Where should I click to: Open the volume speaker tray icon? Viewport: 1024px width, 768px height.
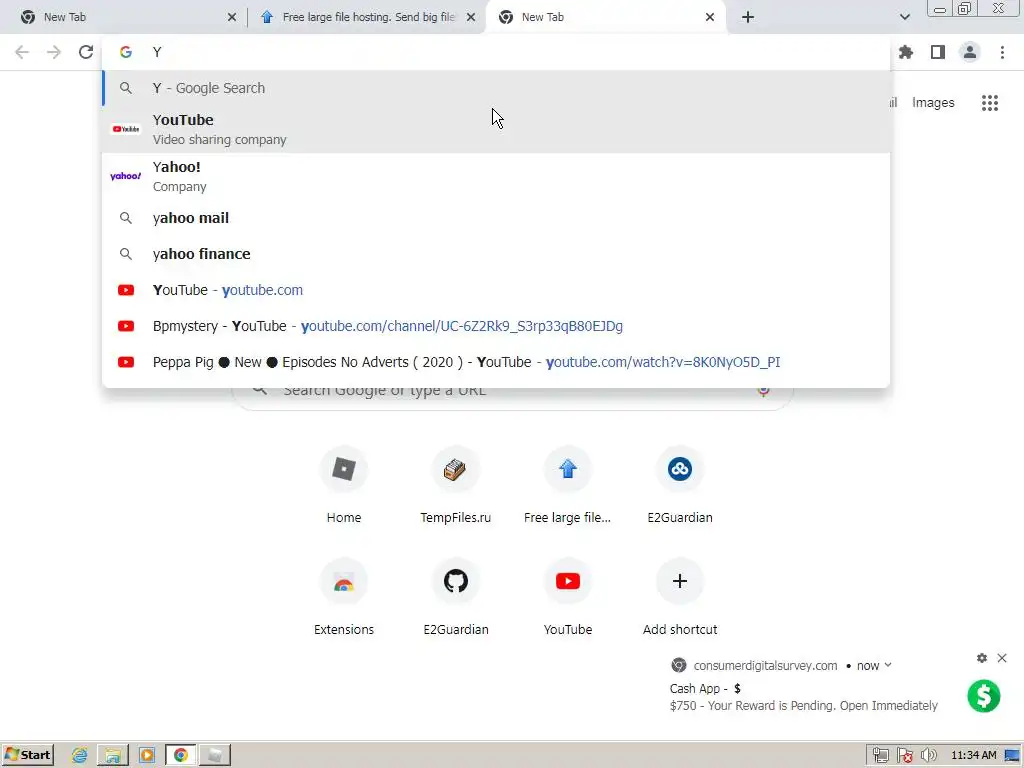click(928, 756)
